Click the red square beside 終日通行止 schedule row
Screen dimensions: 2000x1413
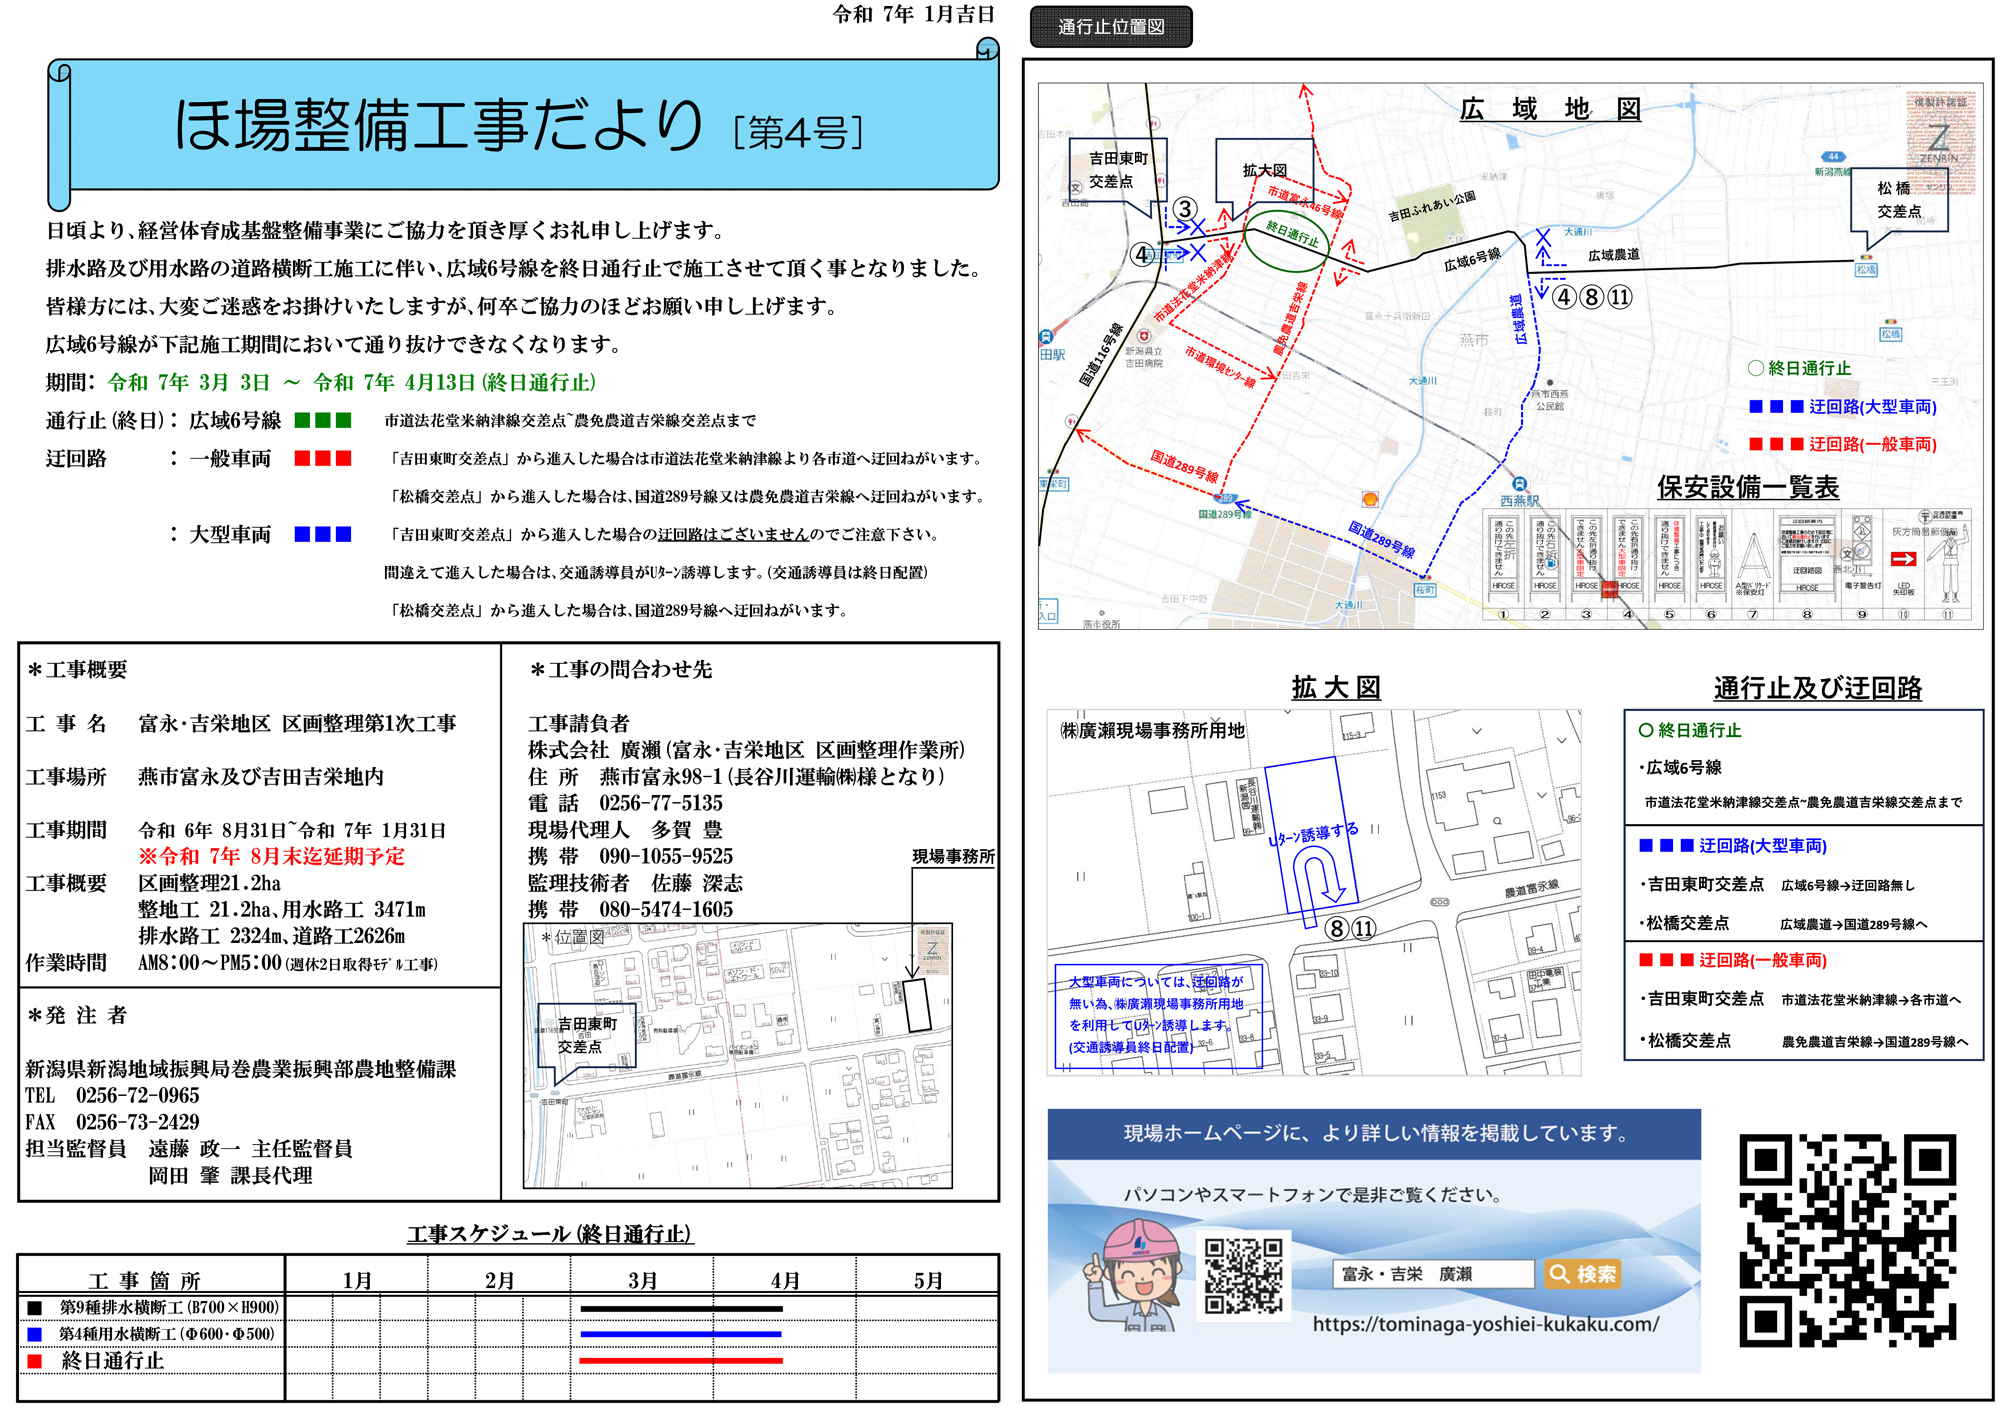pos(35,1361)
